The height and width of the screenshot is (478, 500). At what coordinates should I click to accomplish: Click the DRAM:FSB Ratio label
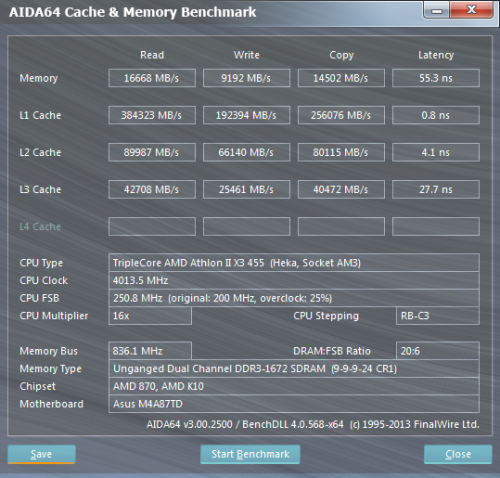332,351
